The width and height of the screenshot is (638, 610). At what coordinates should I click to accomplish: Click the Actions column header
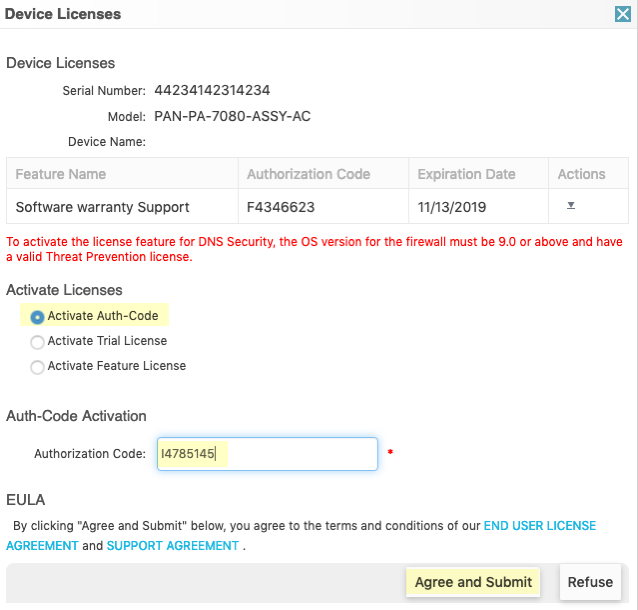click(582, 174)
